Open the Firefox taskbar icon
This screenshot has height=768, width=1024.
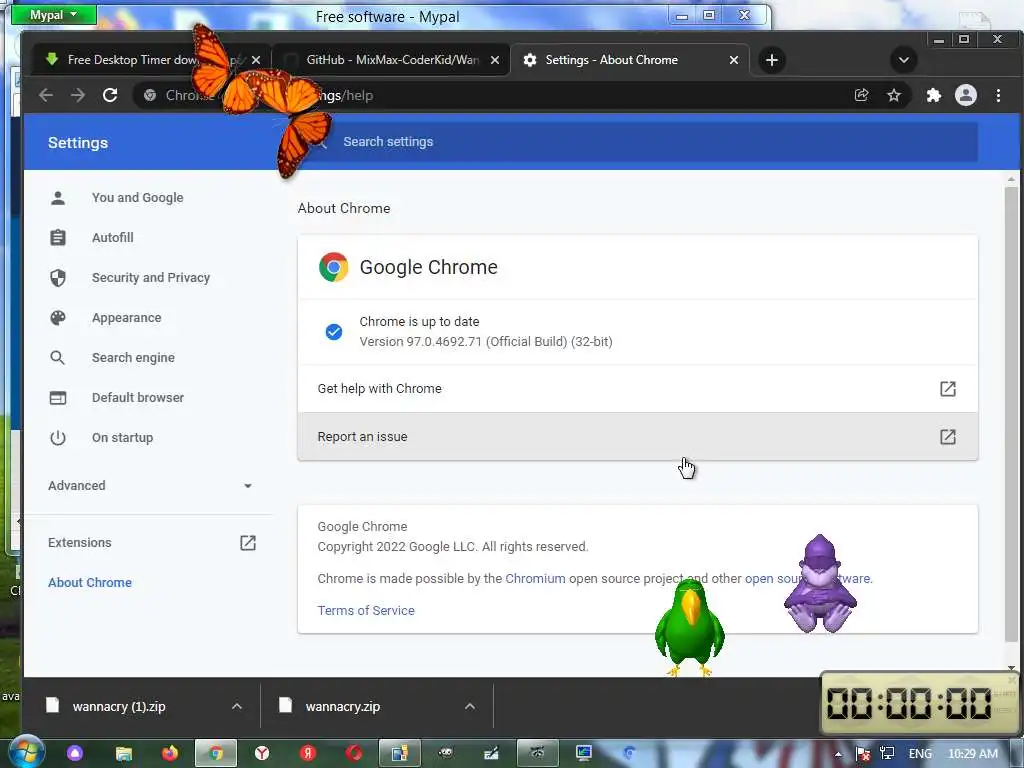point(170,754)
